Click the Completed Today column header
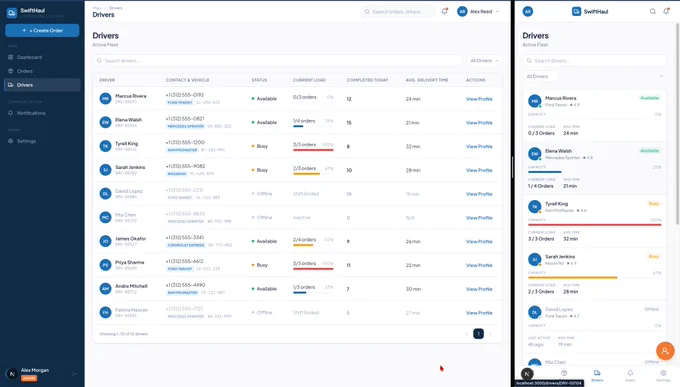The height and width of the screenshot is (387, 680). [x=367, y=80]
